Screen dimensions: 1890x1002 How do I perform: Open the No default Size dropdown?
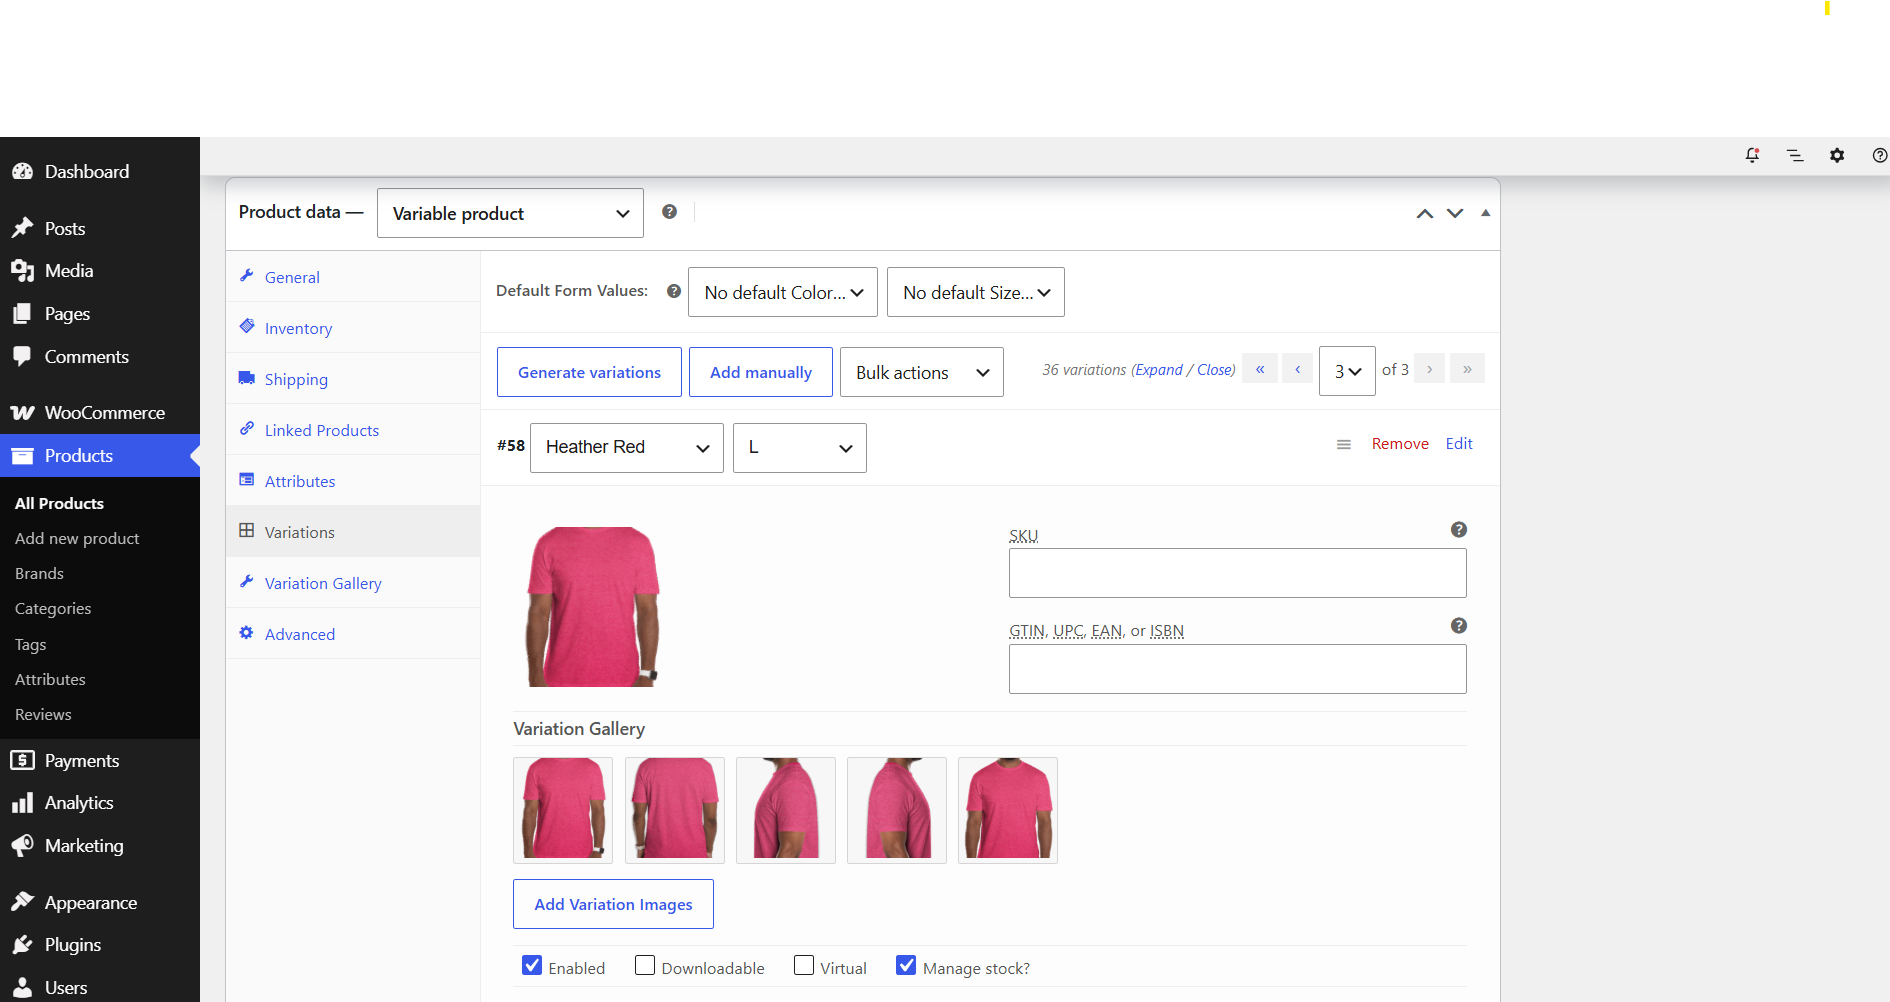click(976, 292)
